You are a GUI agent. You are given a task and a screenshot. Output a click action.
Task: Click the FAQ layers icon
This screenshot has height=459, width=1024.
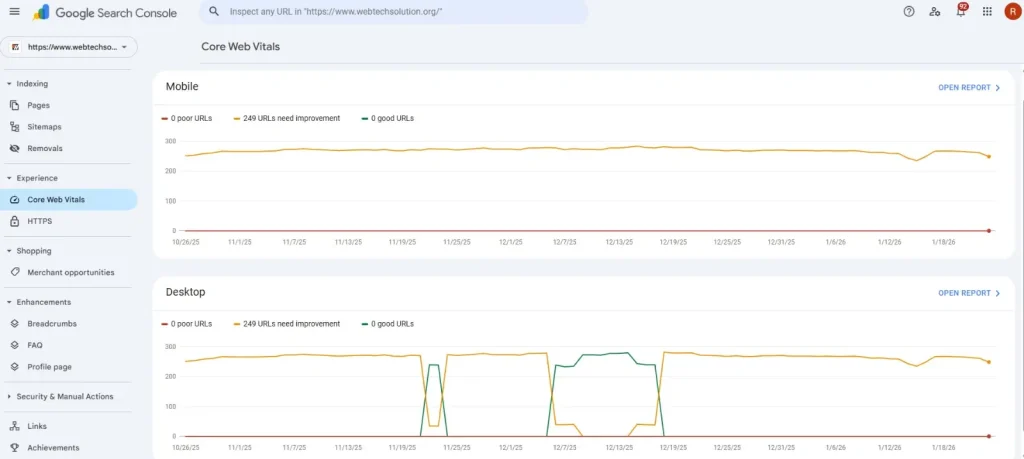click(x=15, y=345)
